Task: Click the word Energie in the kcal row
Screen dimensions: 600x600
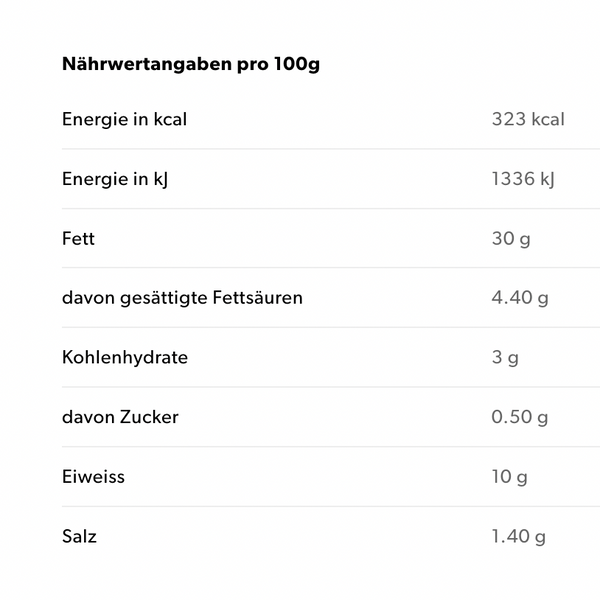Action: point(95,119)
